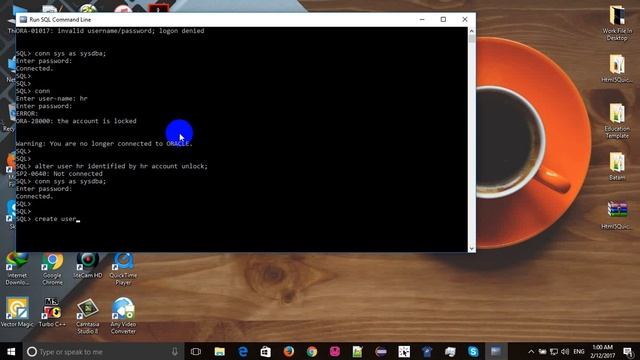Click the Cortana search box
This screenshot has height=360, width=640.
103,351
